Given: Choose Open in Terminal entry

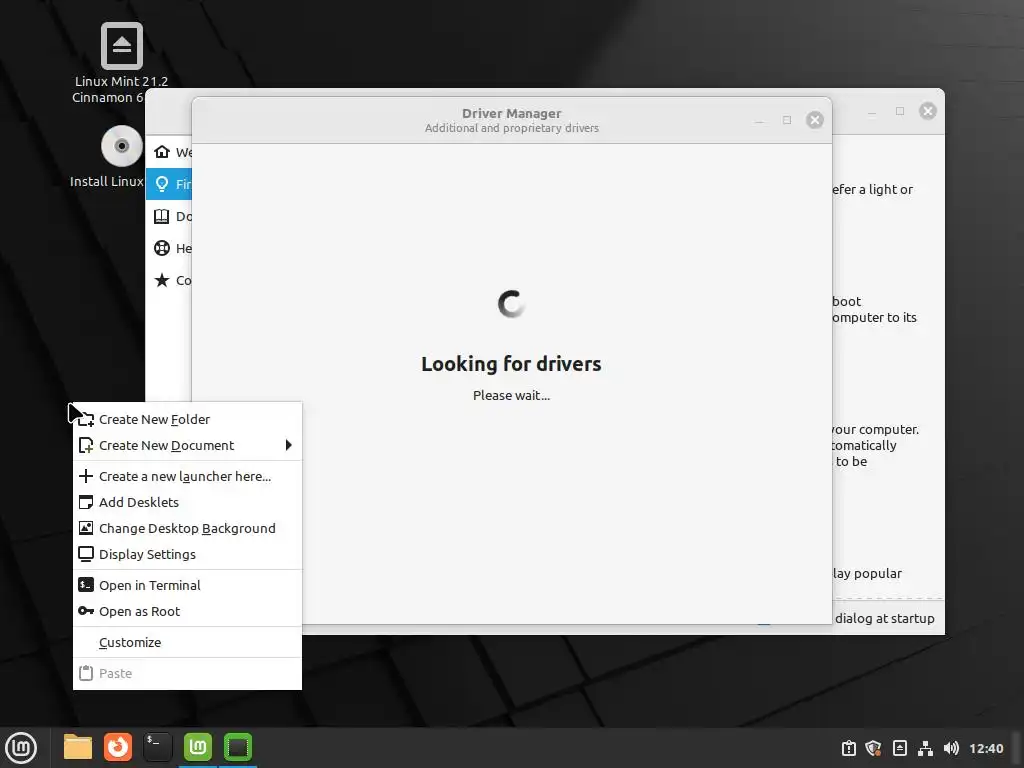Looking at the screenshot, I should pyautogui.click(x=187, y=585).
